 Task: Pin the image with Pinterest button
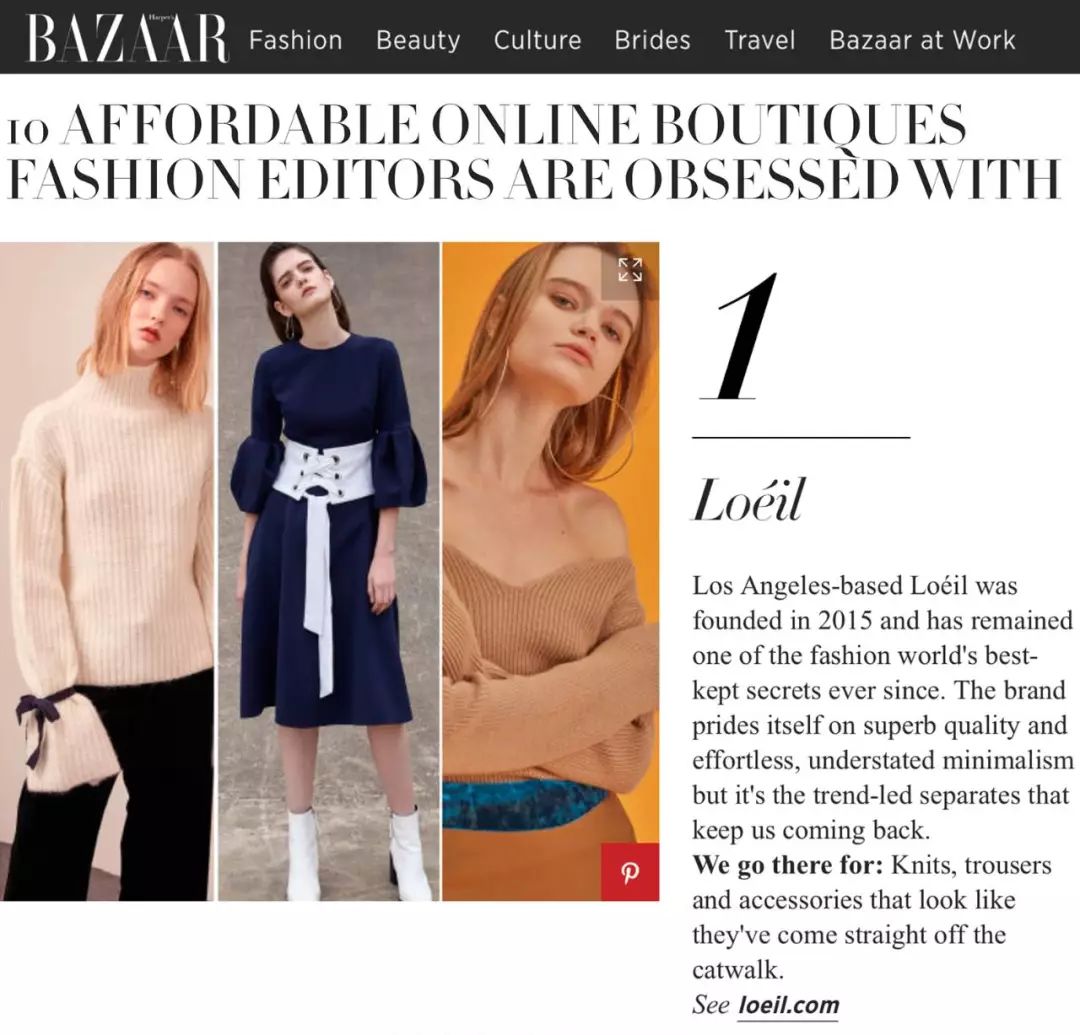point(630,872)
